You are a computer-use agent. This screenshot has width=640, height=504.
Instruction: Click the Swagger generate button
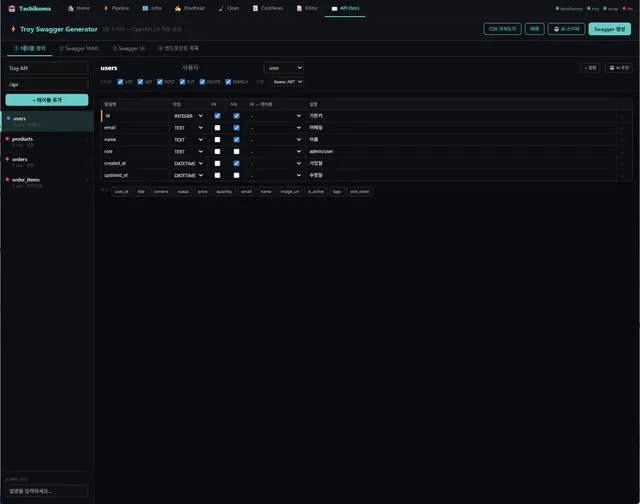point(609,29)
